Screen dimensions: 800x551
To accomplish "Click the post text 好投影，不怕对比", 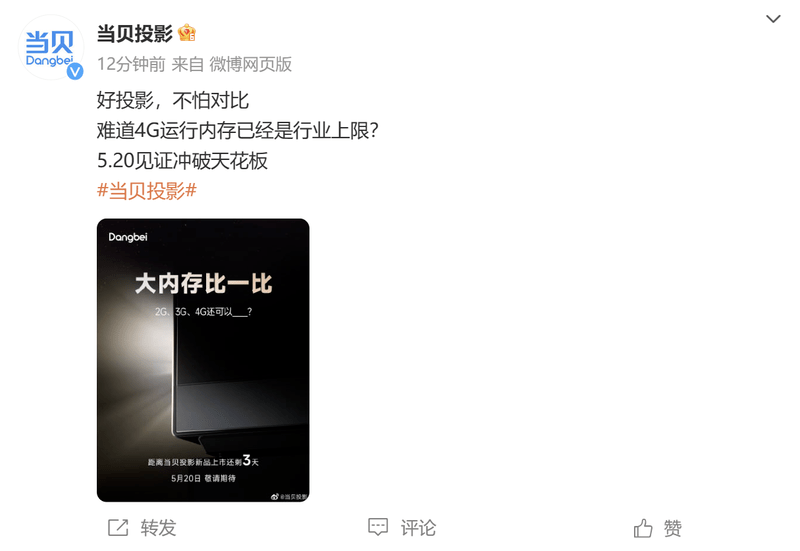I will tap(172, 101).
